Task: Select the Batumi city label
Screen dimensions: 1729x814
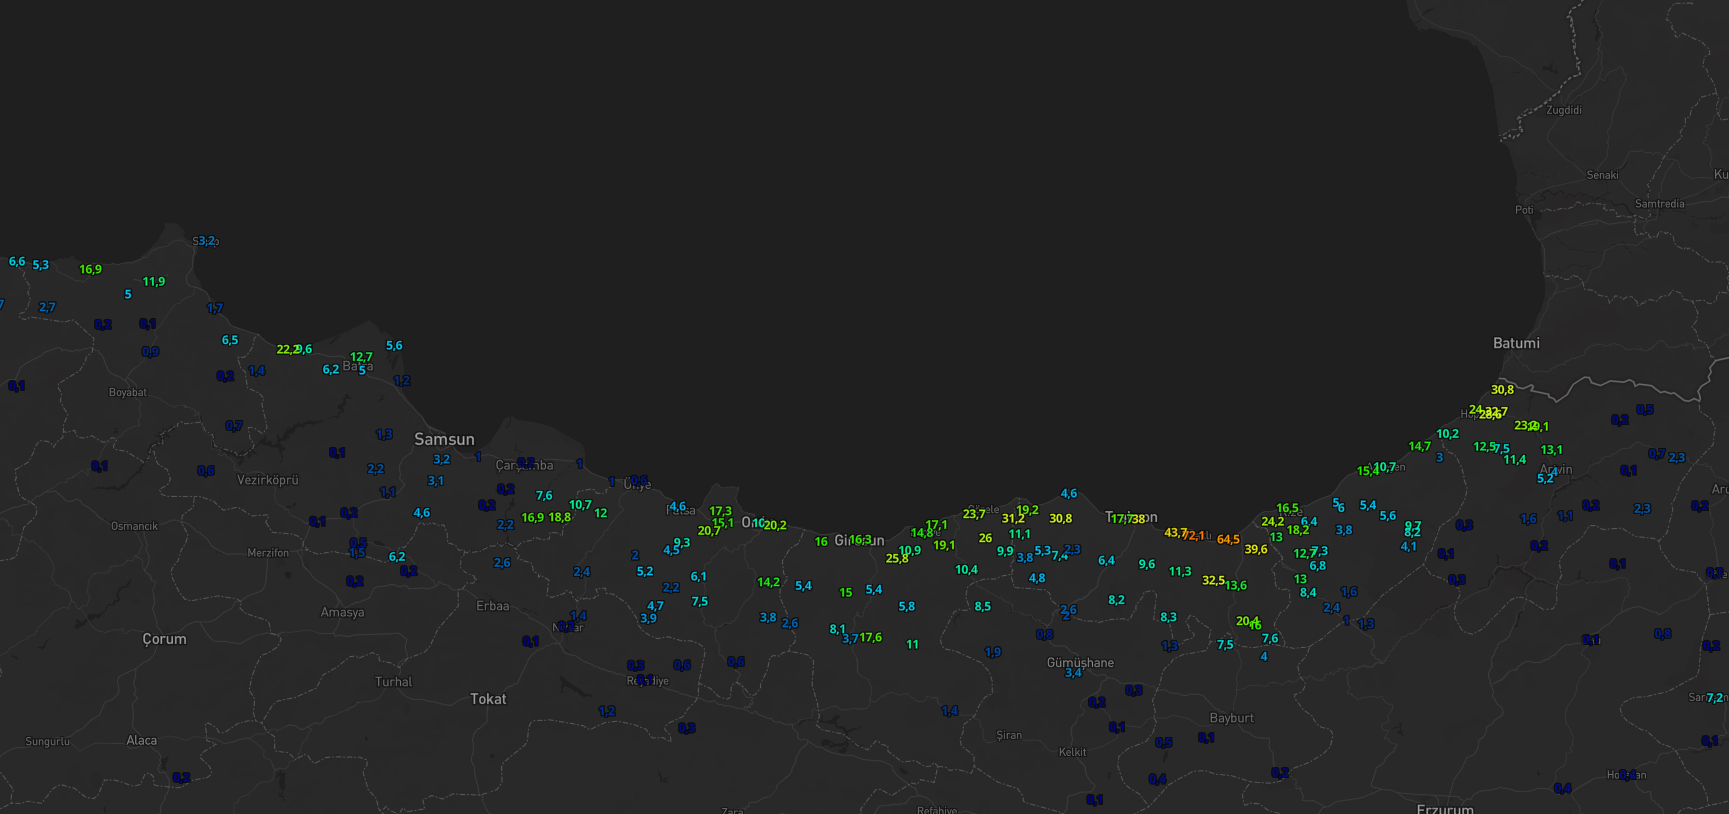Action: coord(1516,343)
